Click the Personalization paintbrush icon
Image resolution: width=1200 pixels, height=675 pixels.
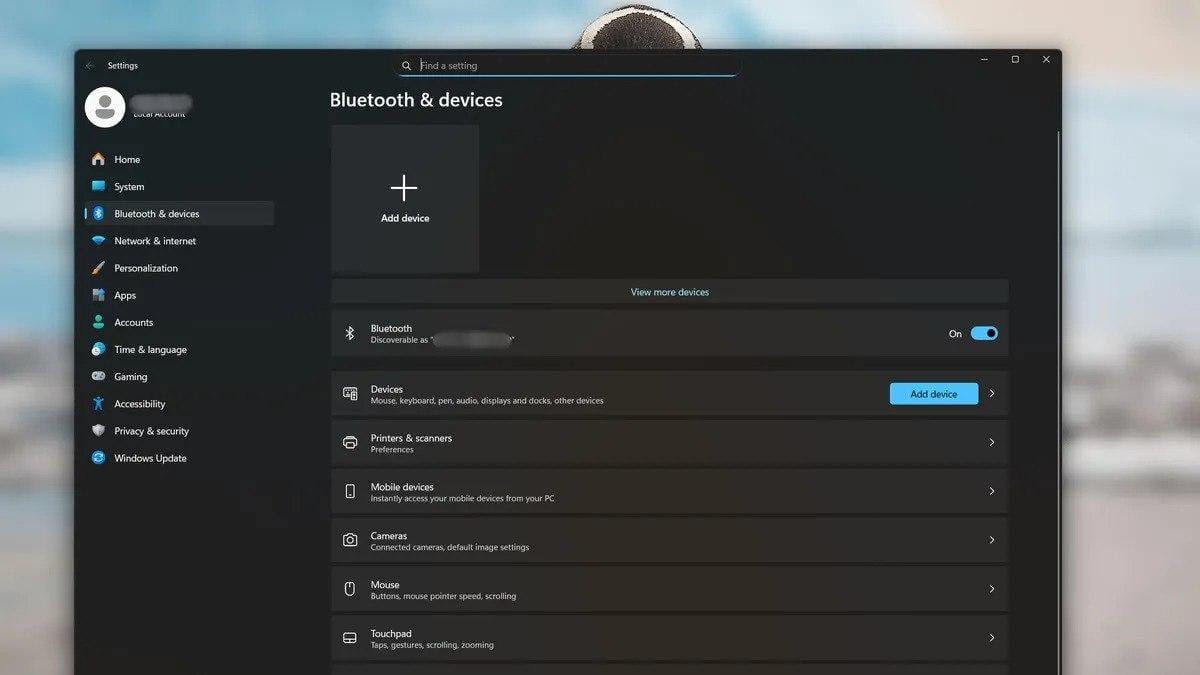click(98, 268)
